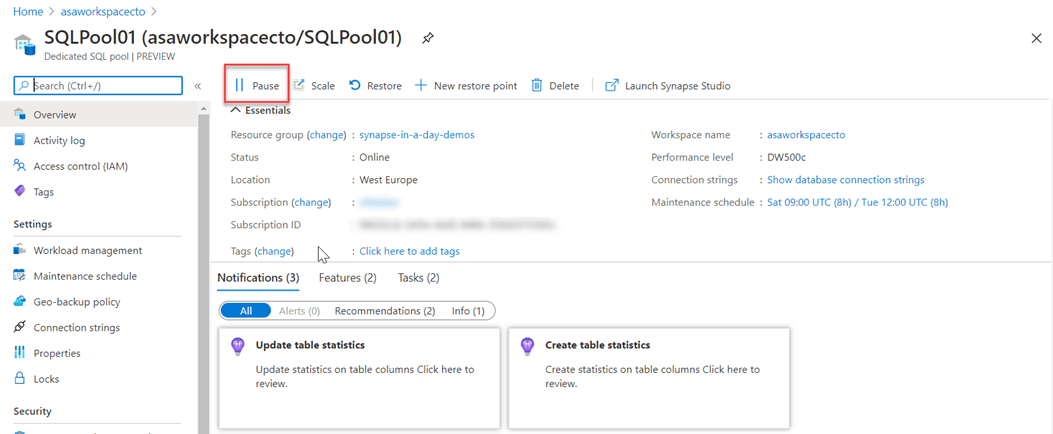
Task: Open the Scale option
Action: pyautogui.click(x=314, y=86)
